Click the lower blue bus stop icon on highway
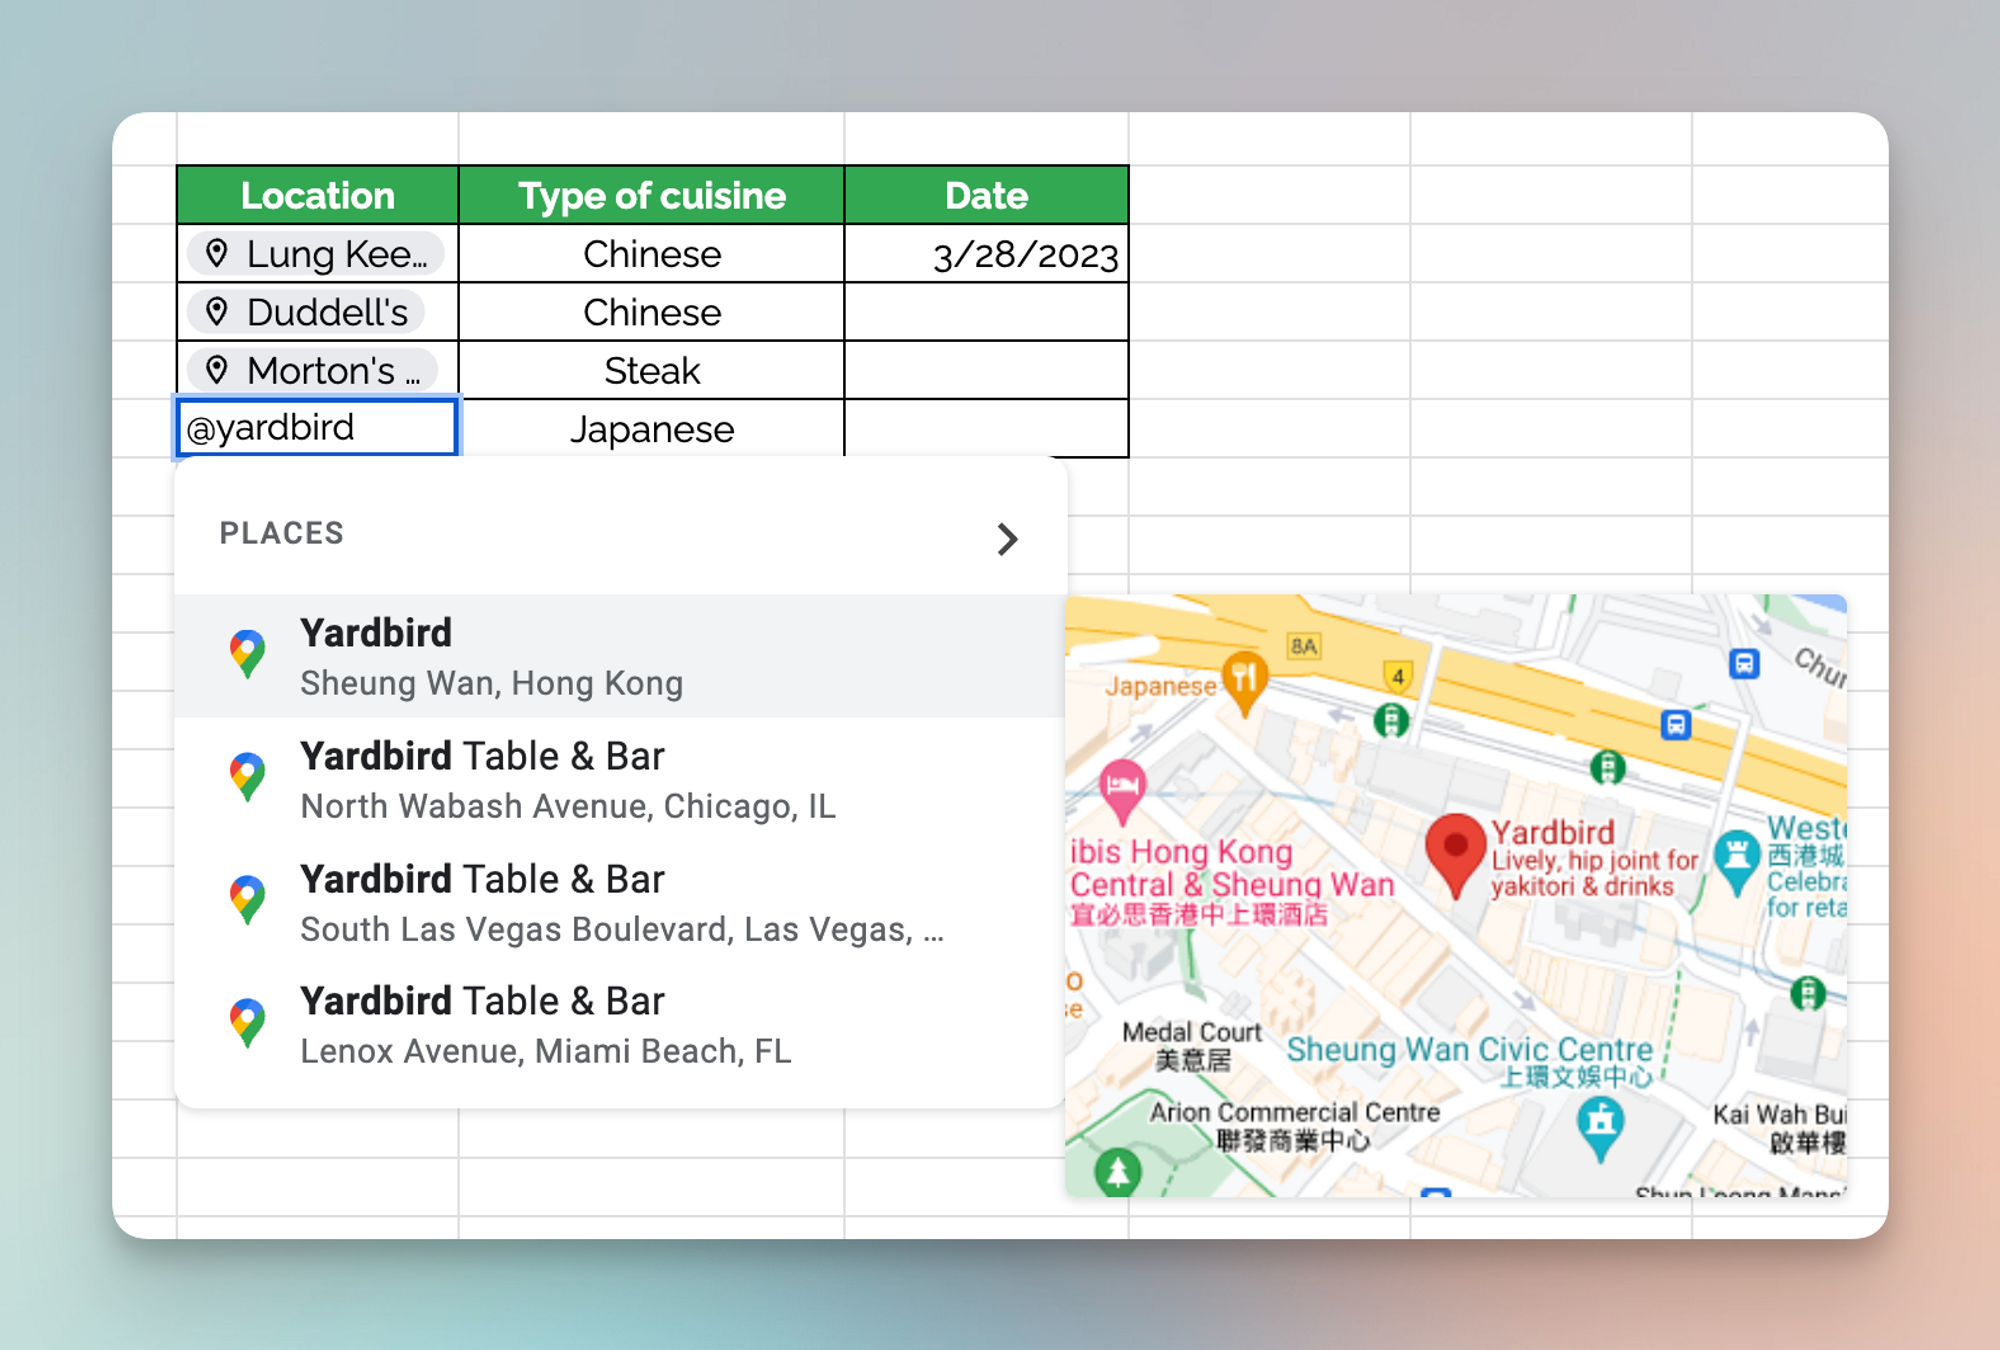 (1676, 724)
